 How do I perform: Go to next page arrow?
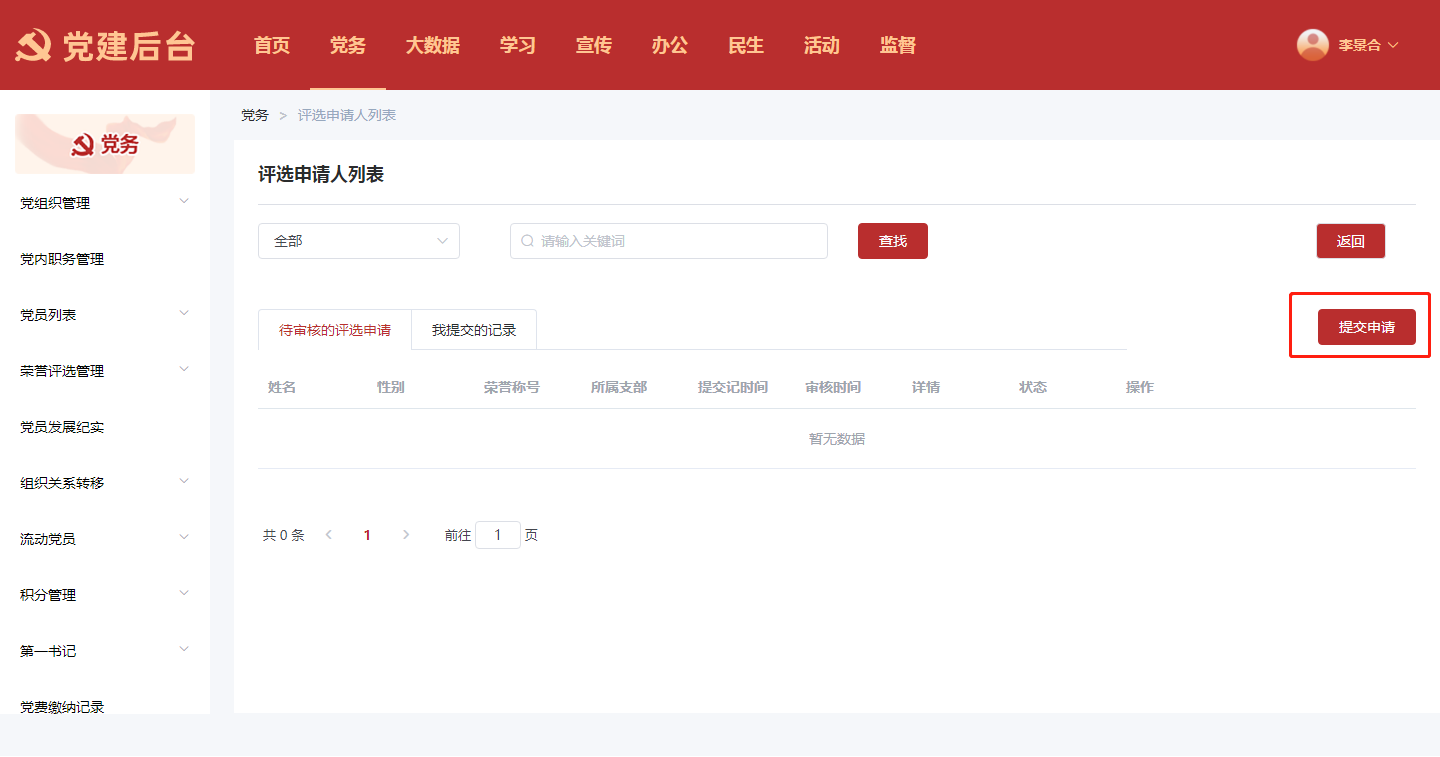(405, 535)
